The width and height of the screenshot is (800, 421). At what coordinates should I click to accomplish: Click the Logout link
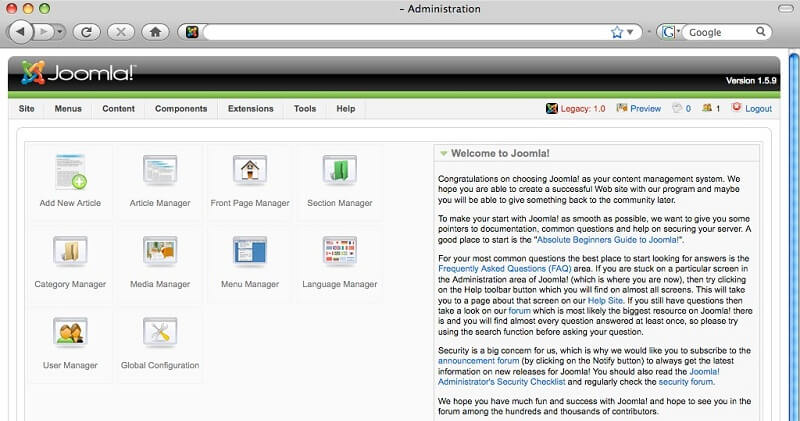tap(758, 109)
